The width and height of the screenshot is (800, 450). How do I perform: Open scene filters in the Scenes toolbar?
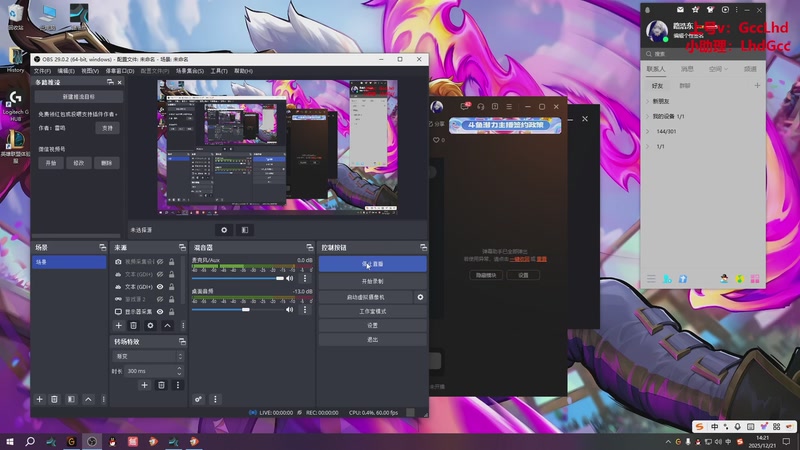click(x=71, y=399)
